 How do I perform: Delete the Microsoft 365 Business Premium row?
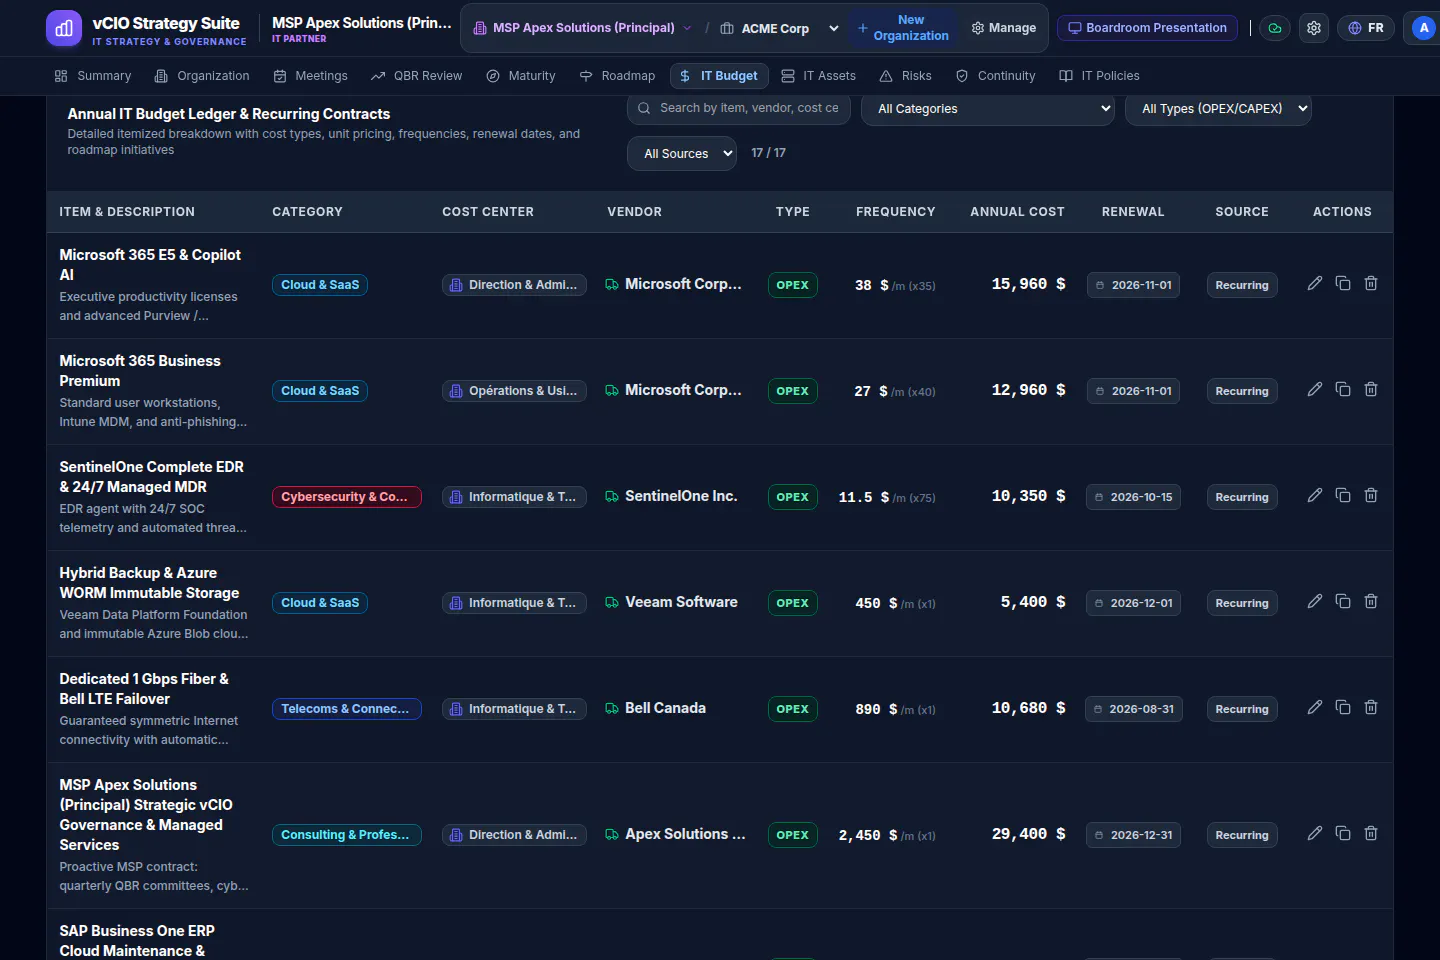(1371, 389)
